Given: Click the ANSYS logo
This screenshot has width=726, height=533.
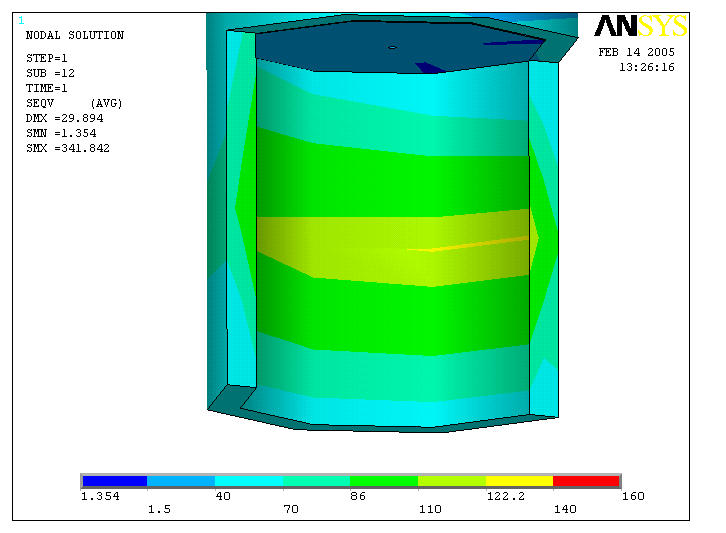Looking at the screenshot, I should [x=640, y=25].
